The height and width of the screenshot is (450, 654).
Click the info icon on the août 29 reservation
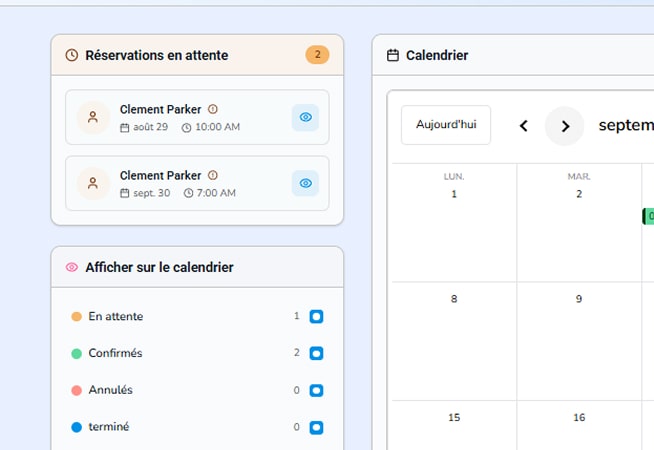[x=212, y=109]
